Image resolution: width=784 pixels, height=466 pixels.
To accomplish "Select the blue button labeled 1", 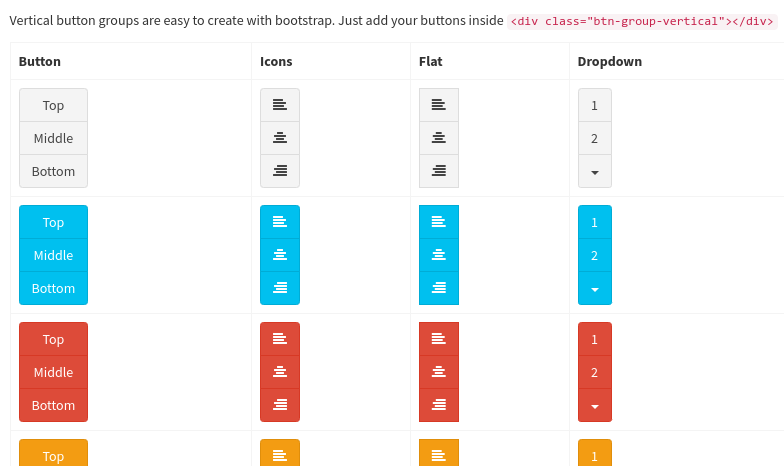I will [595, 222].
